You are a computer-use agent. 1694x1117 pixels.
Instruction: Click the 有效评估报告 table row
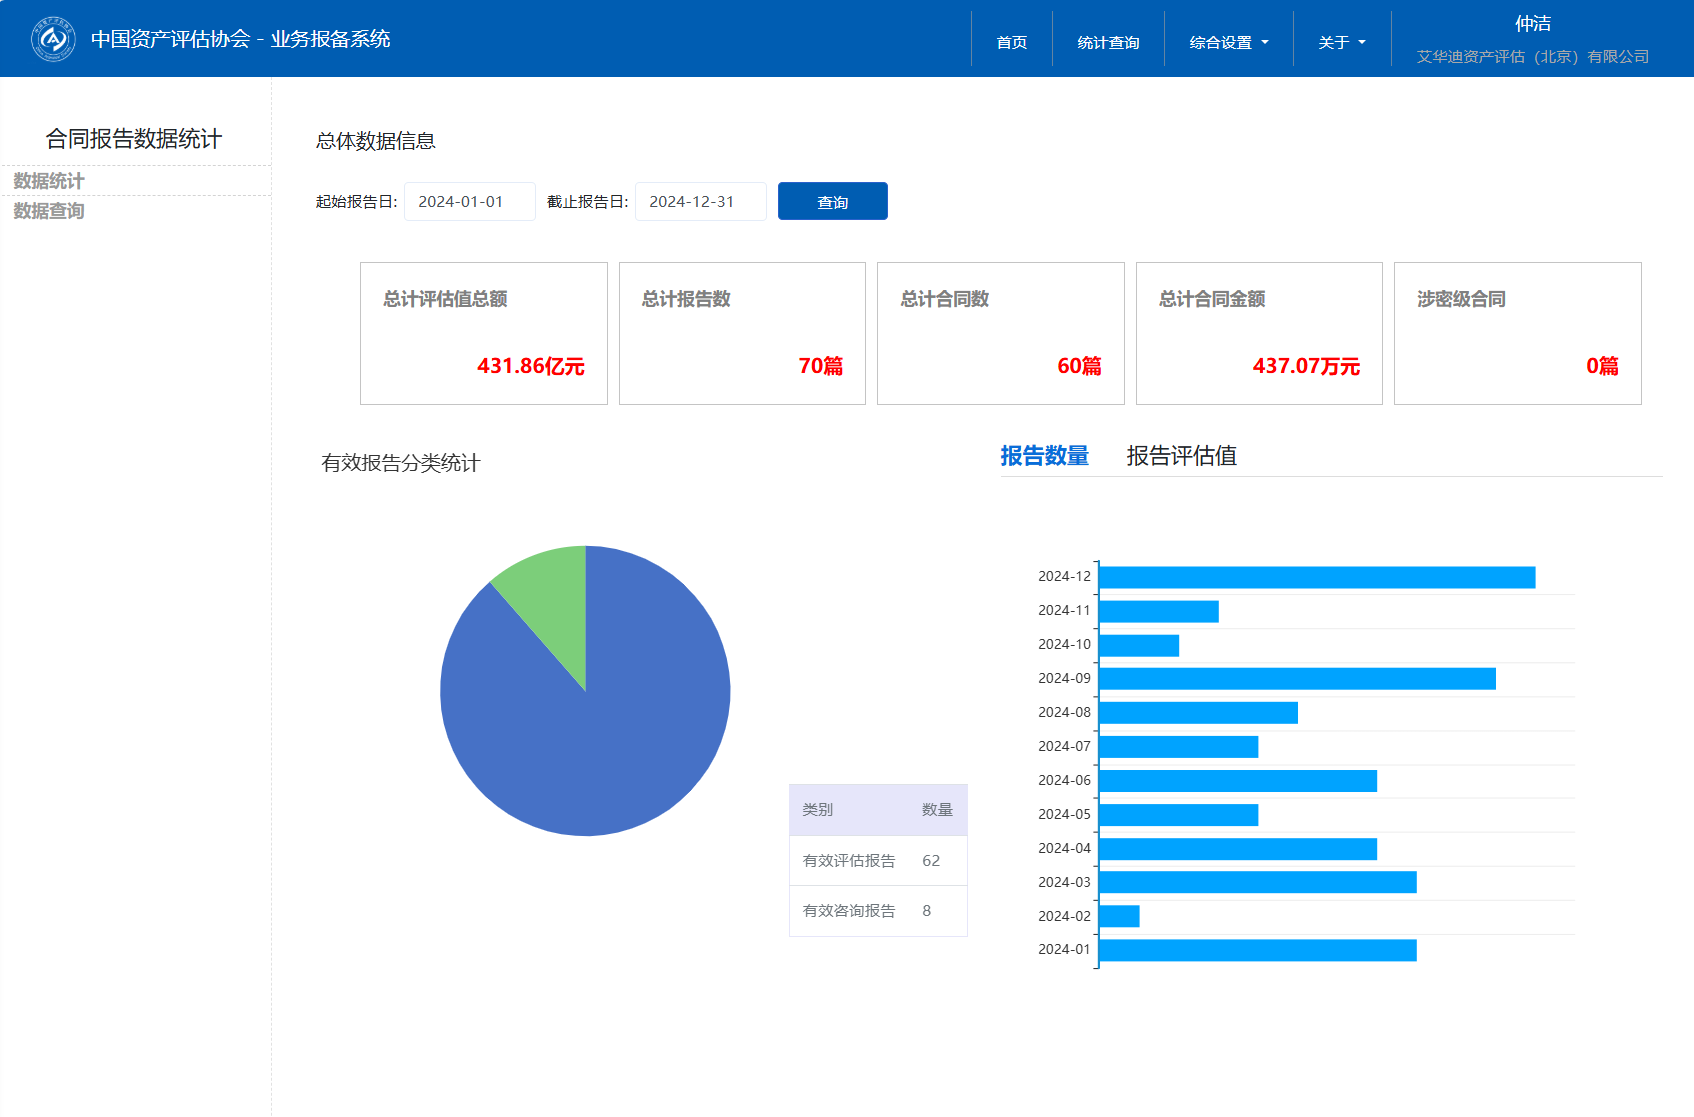pyautogui.click(x=877, y=861)
